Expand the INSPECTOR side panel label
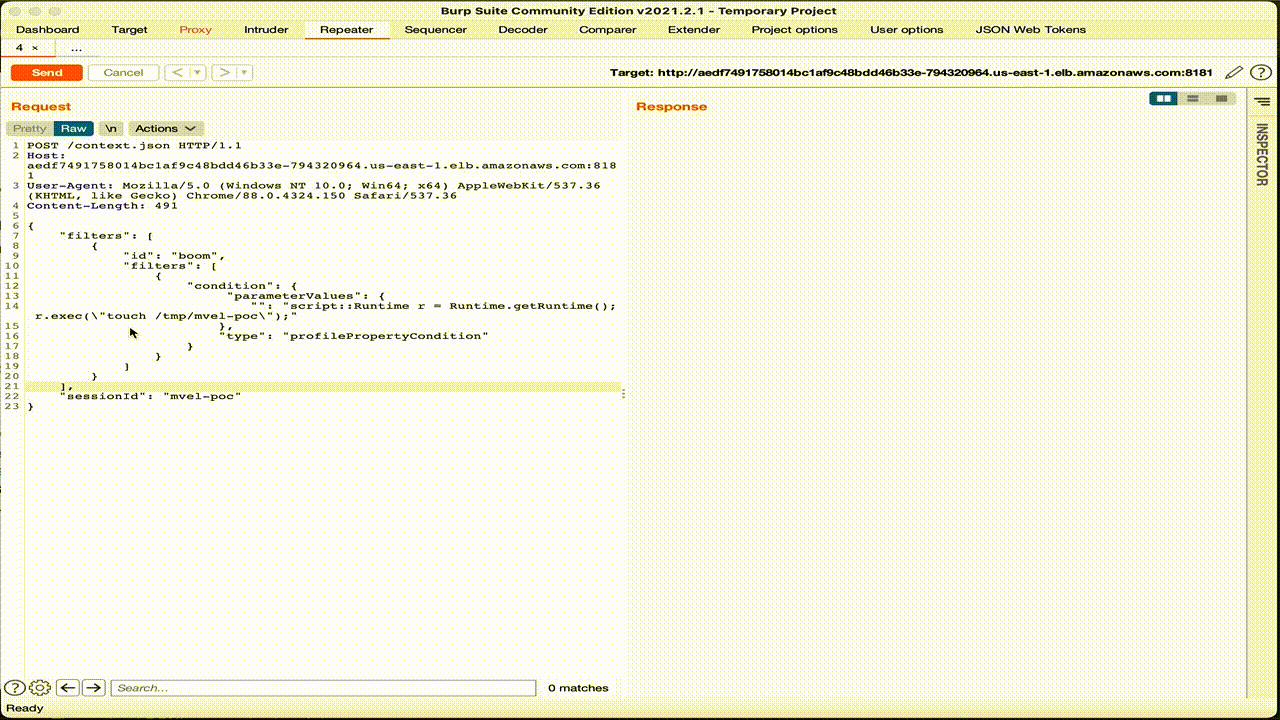The image size is (1280, 720). 1262,154
